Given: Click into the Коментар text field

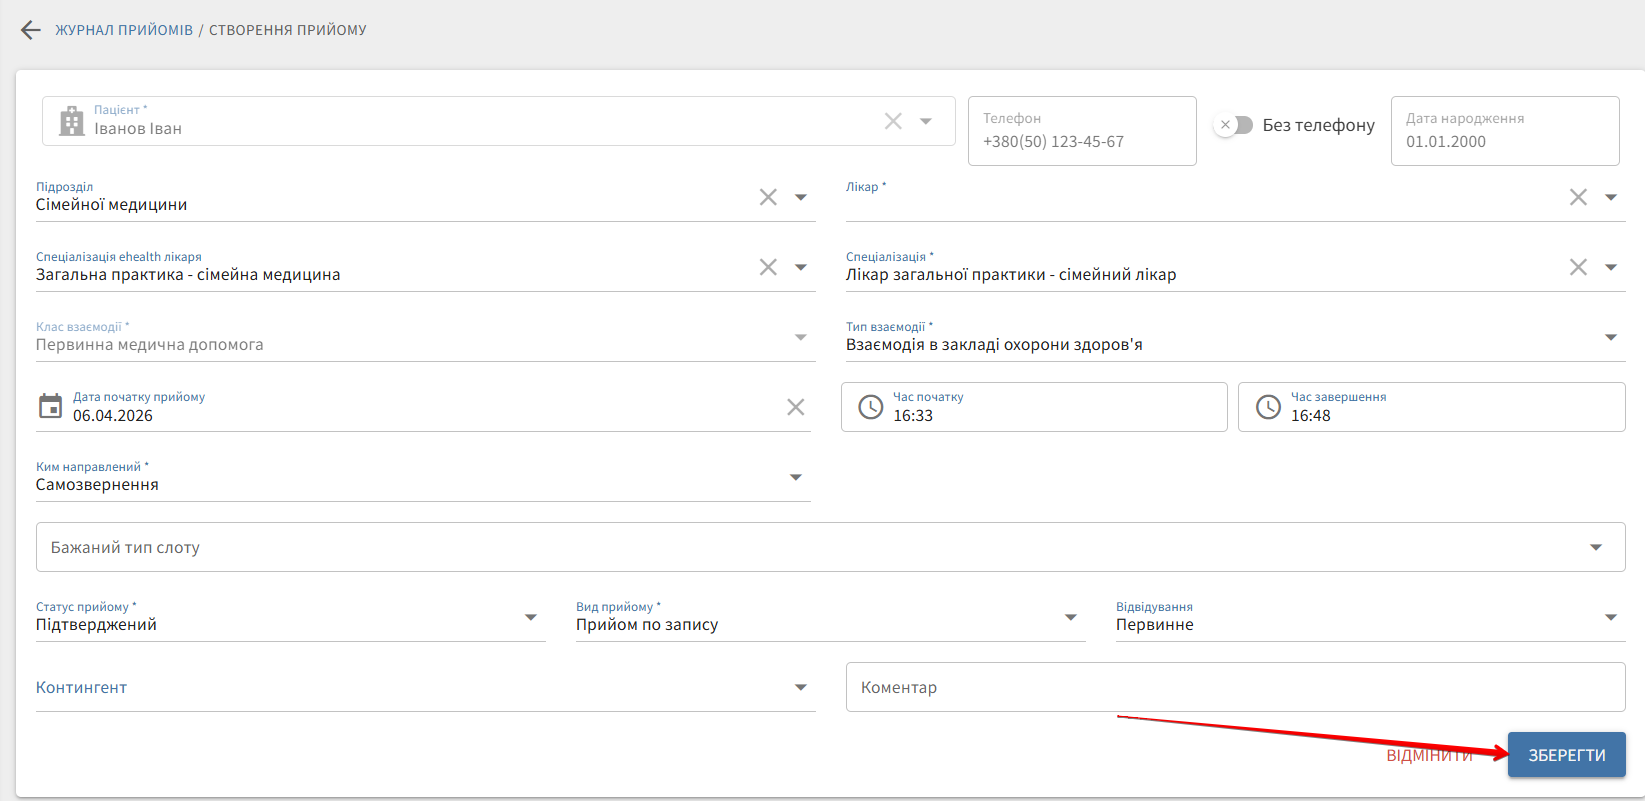Looking at the screenshot, I should [1235, 687].
